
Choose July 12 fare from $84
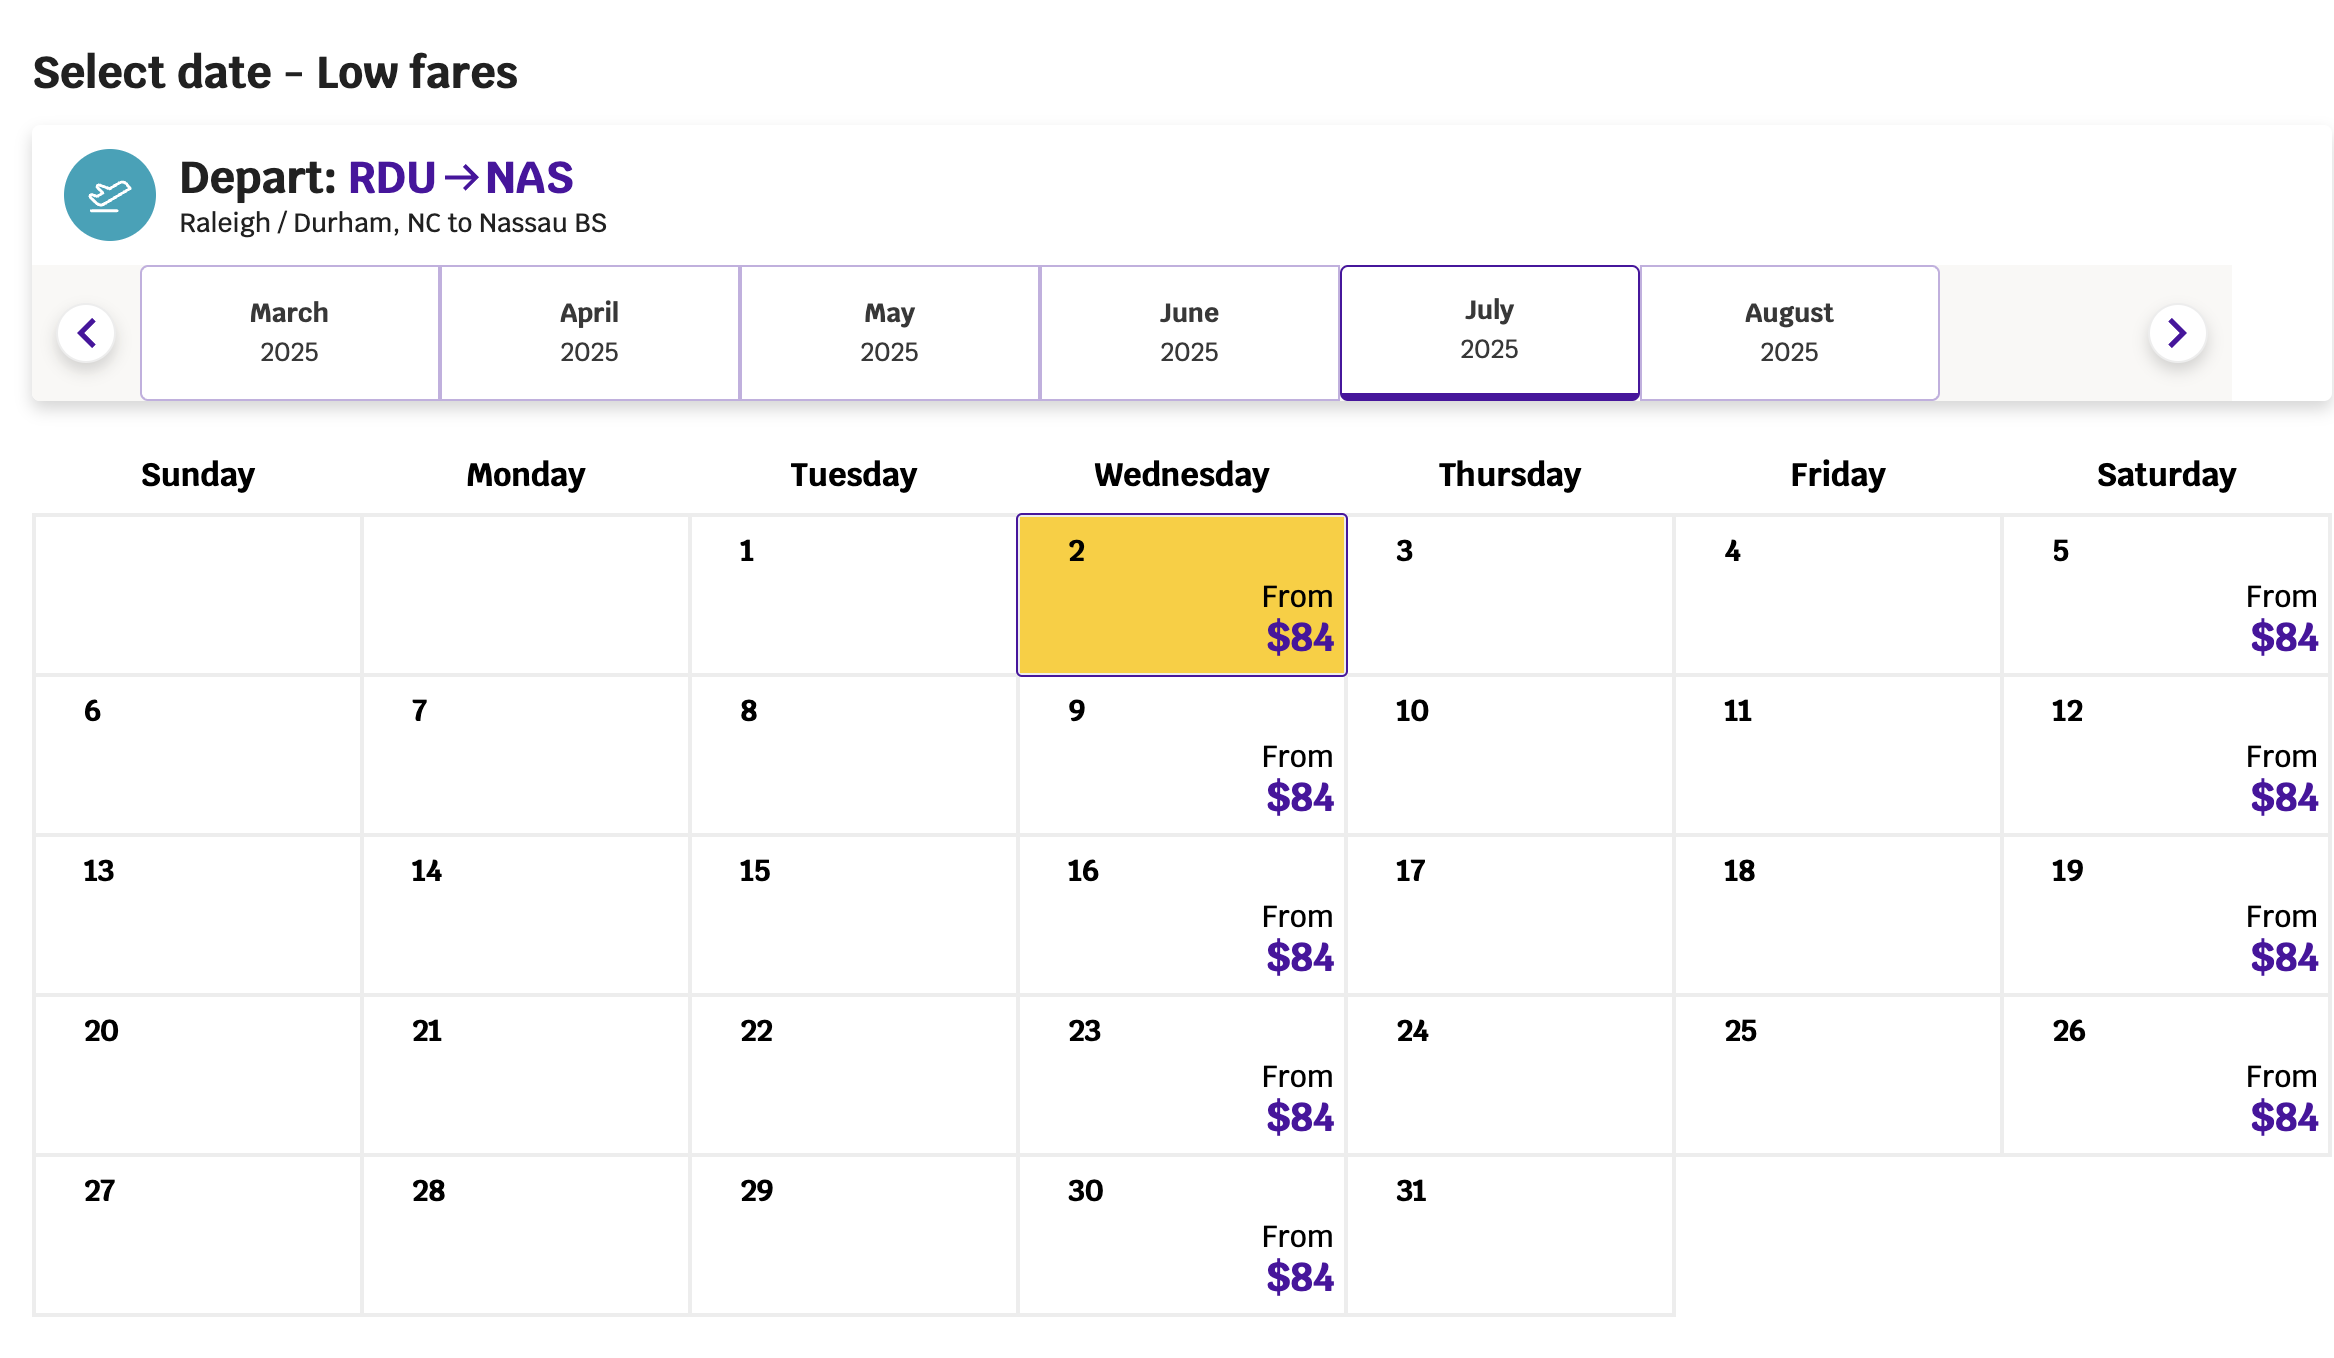tap(2166, 755)
